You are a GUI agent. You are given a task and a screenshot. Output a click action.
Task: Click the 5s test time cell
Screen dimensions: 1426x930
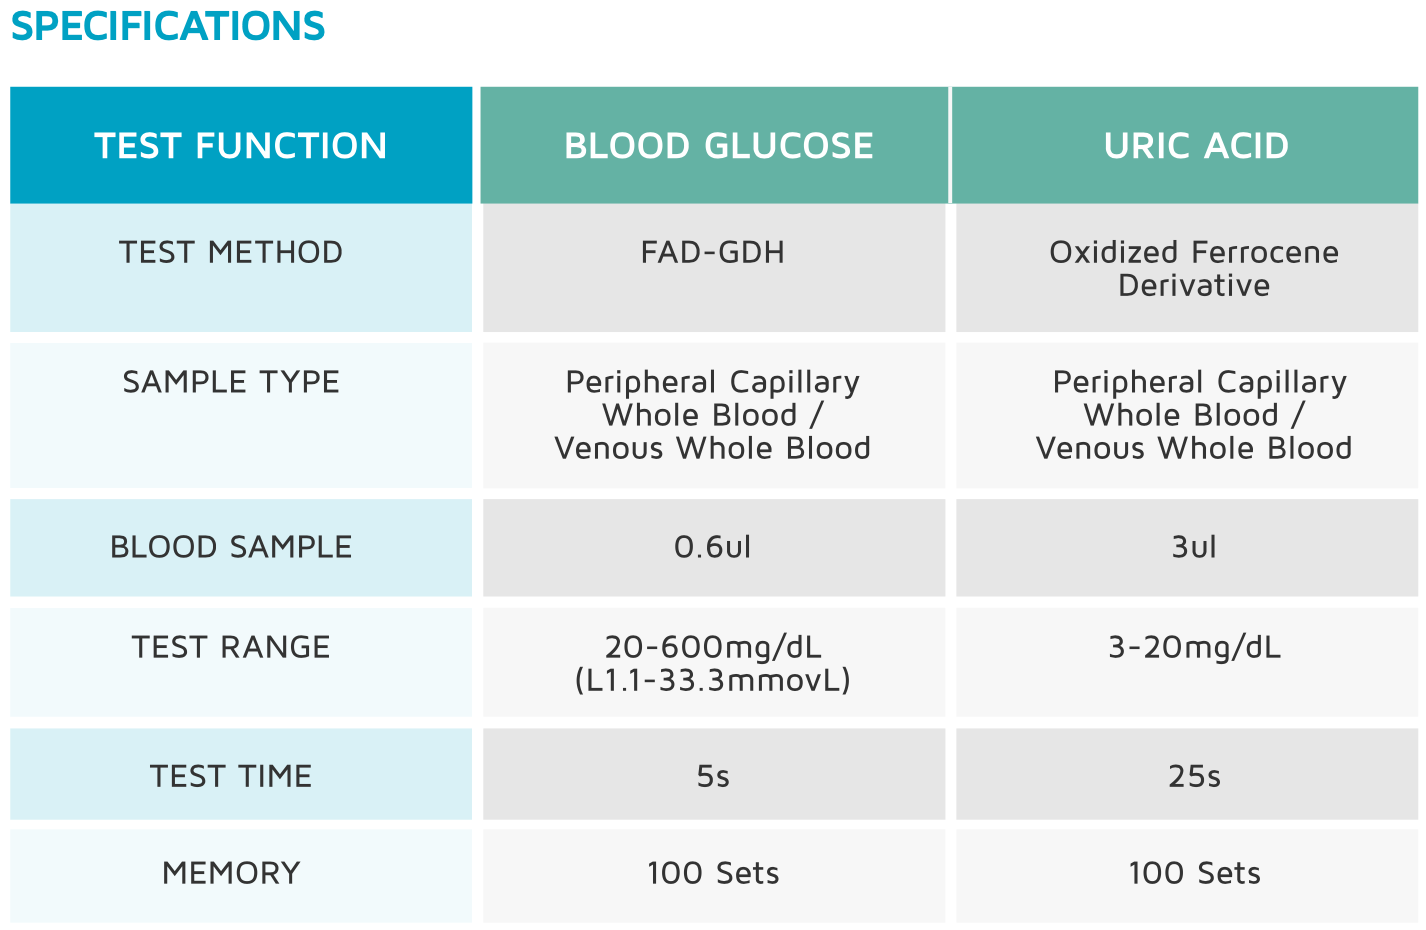coord(714,774)
